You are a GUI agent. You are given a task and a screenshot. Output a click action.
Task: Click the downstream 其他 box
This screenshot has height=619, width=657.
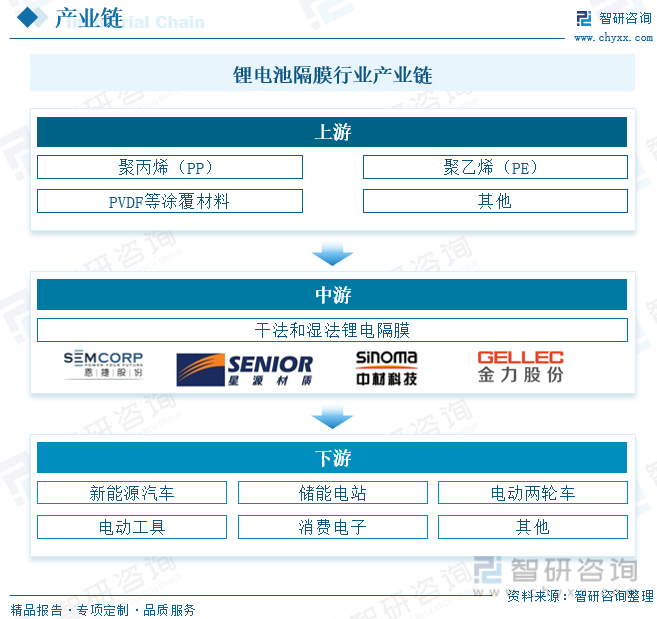pyautogui.click(x=533, y=527)
